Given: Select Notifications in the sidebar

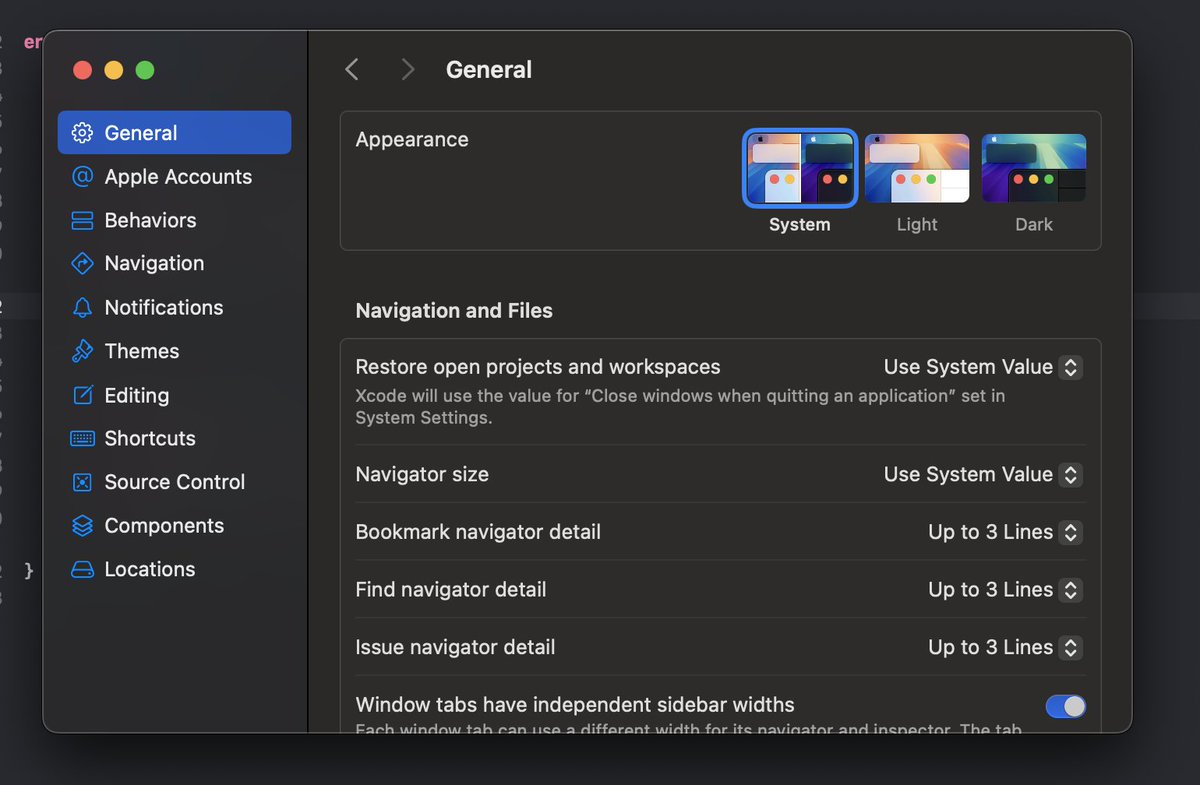Looking at the screenshot, I should click(174, 307).
